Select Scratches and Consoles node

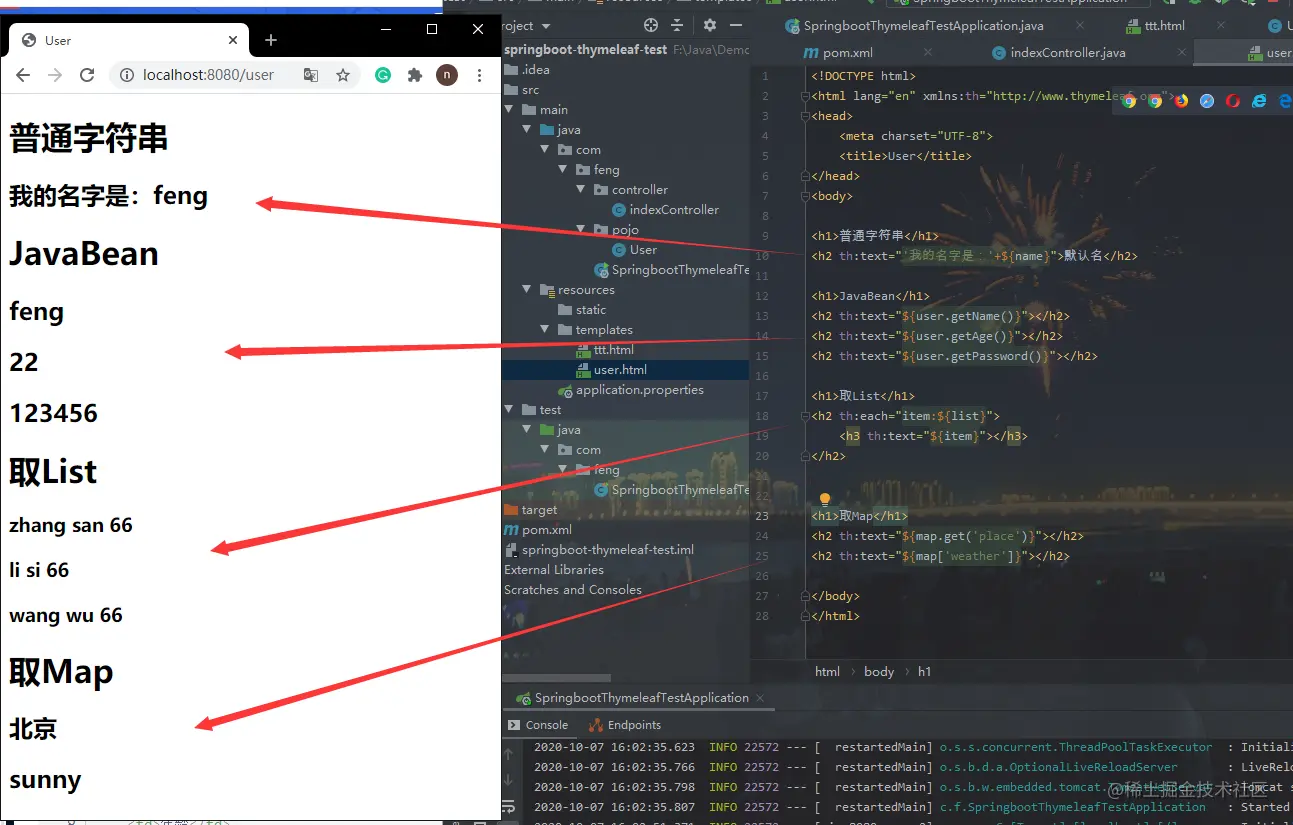point(573,590)
